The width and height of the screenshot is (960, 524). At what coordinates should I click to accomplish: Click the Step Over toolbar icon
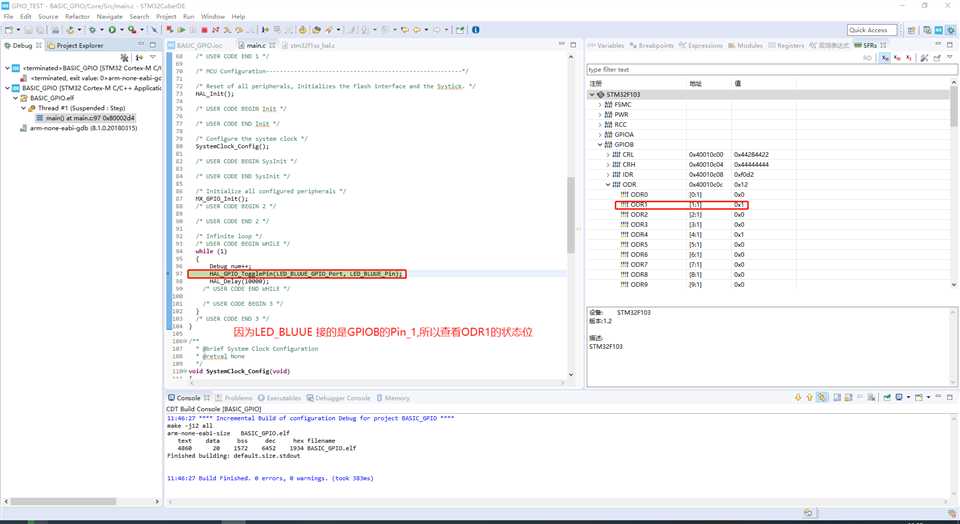pyautogui.click(x=239, y=29)
